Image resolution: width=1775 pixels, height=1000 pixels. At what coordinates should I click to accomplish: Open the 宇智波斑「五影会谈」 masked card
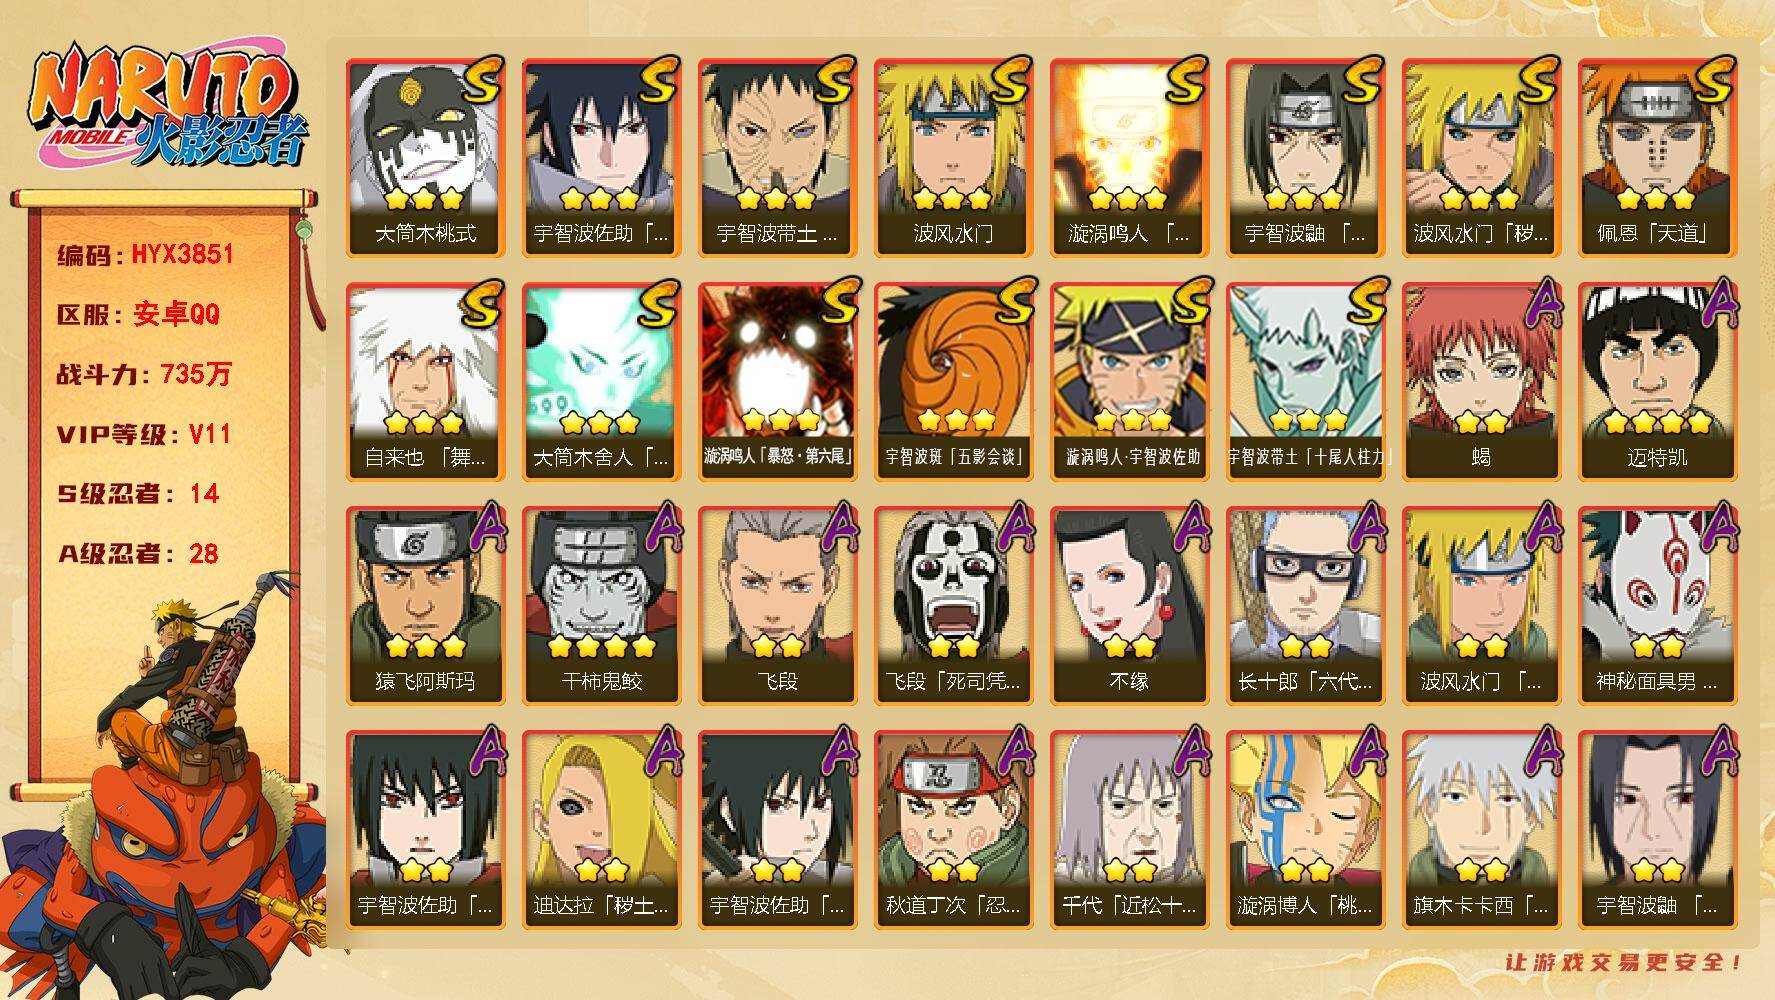click(954, 382)
